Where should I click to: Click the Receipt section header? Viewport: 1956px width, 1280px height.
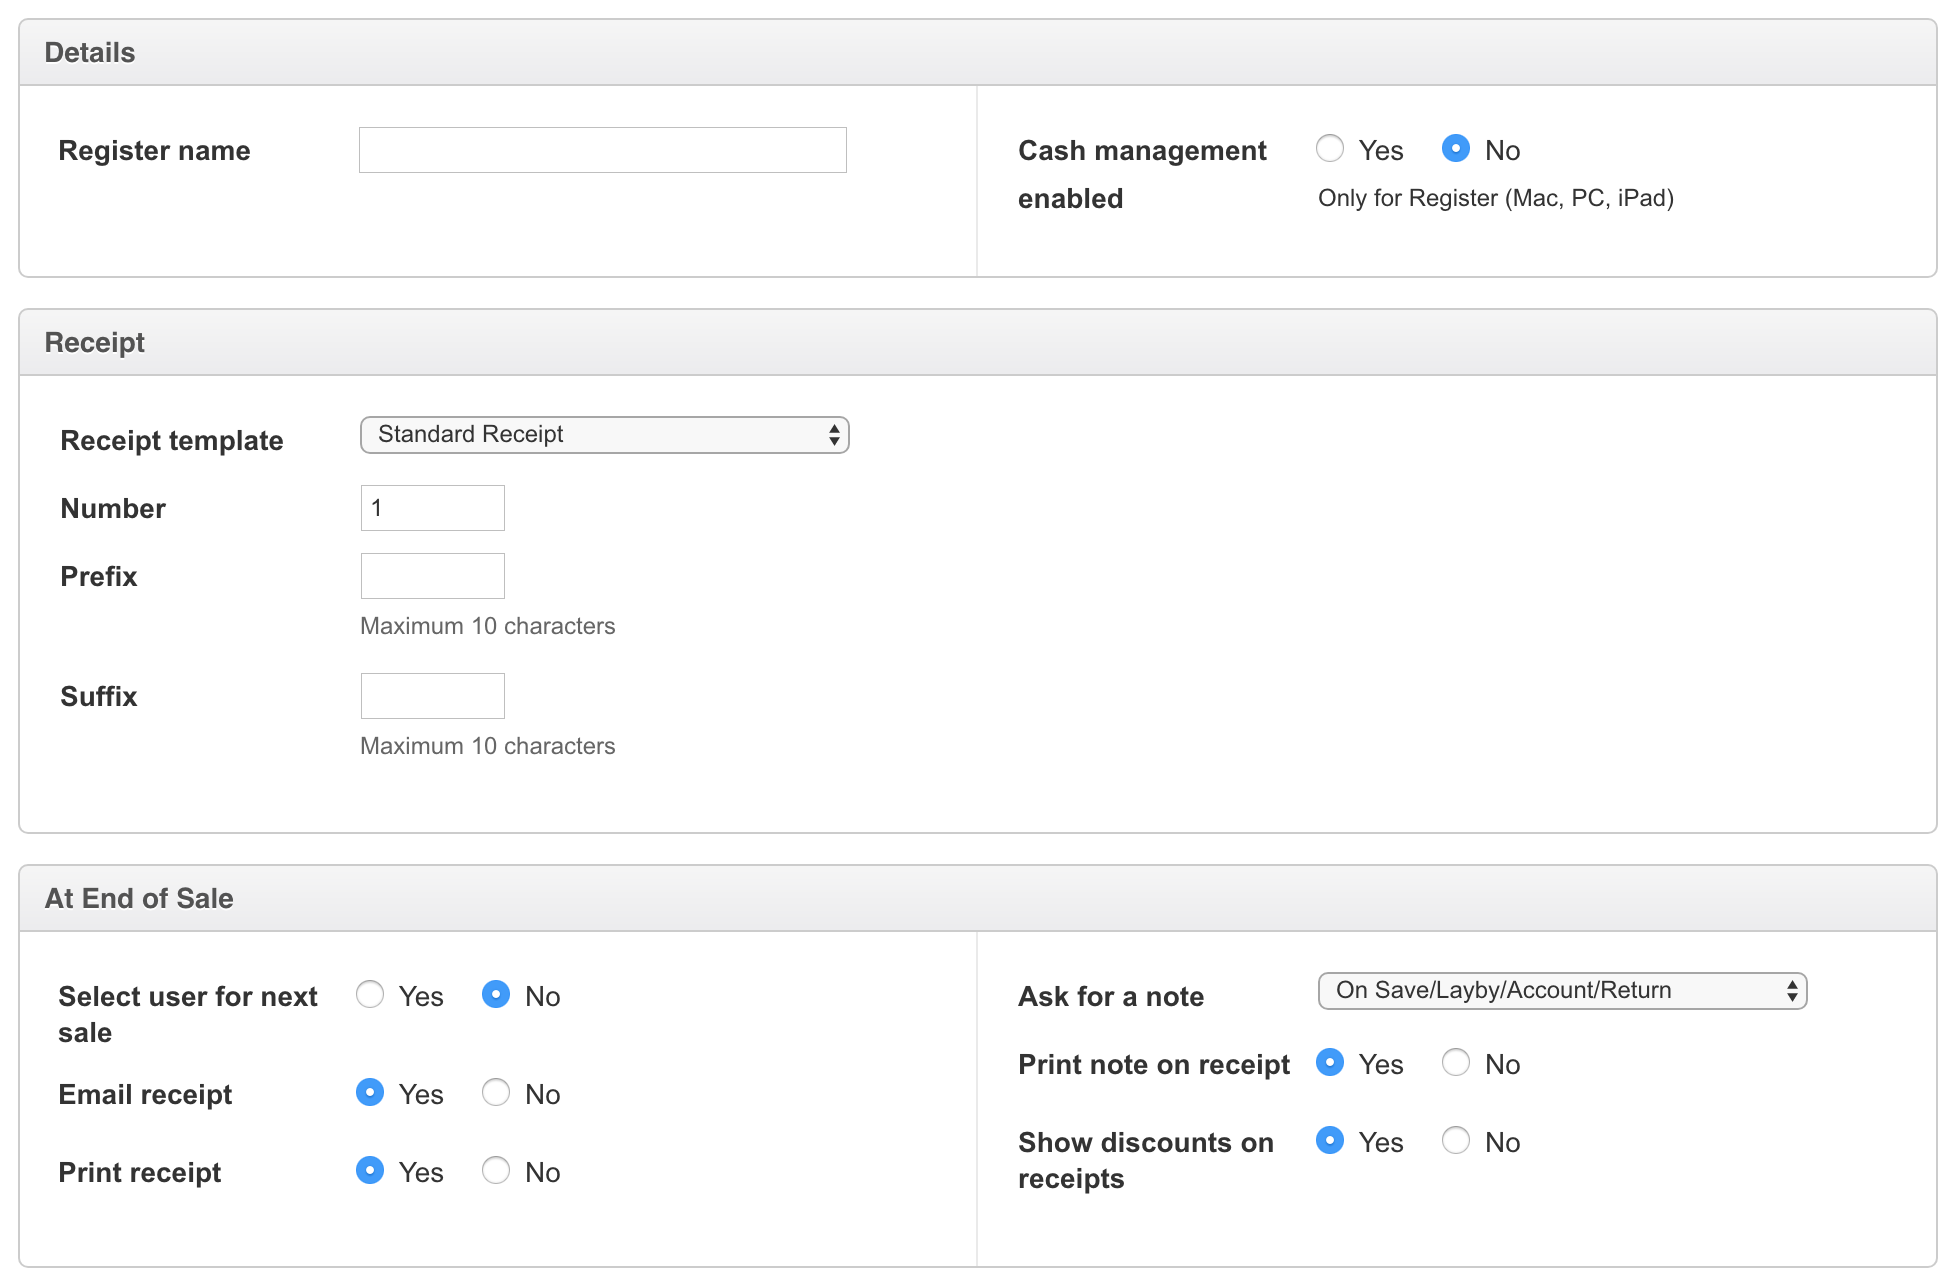point(95,343)
